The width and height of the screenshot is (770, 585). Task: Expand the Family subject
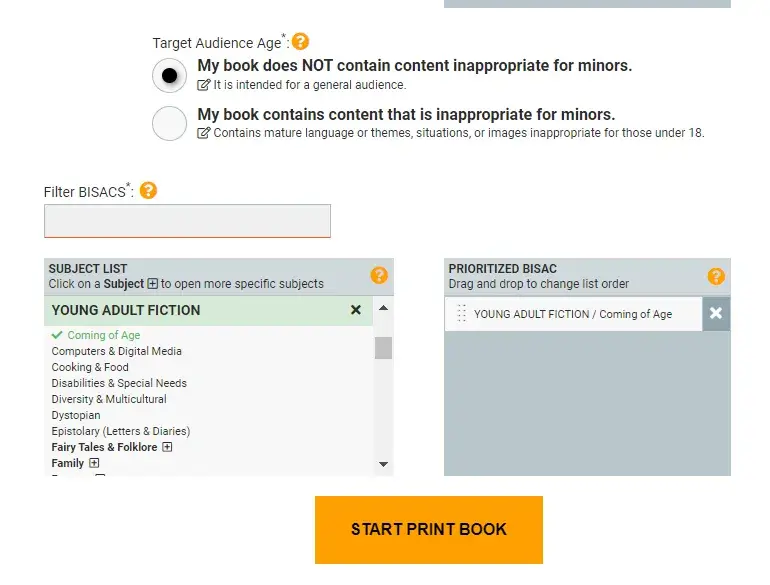(94, 463)
